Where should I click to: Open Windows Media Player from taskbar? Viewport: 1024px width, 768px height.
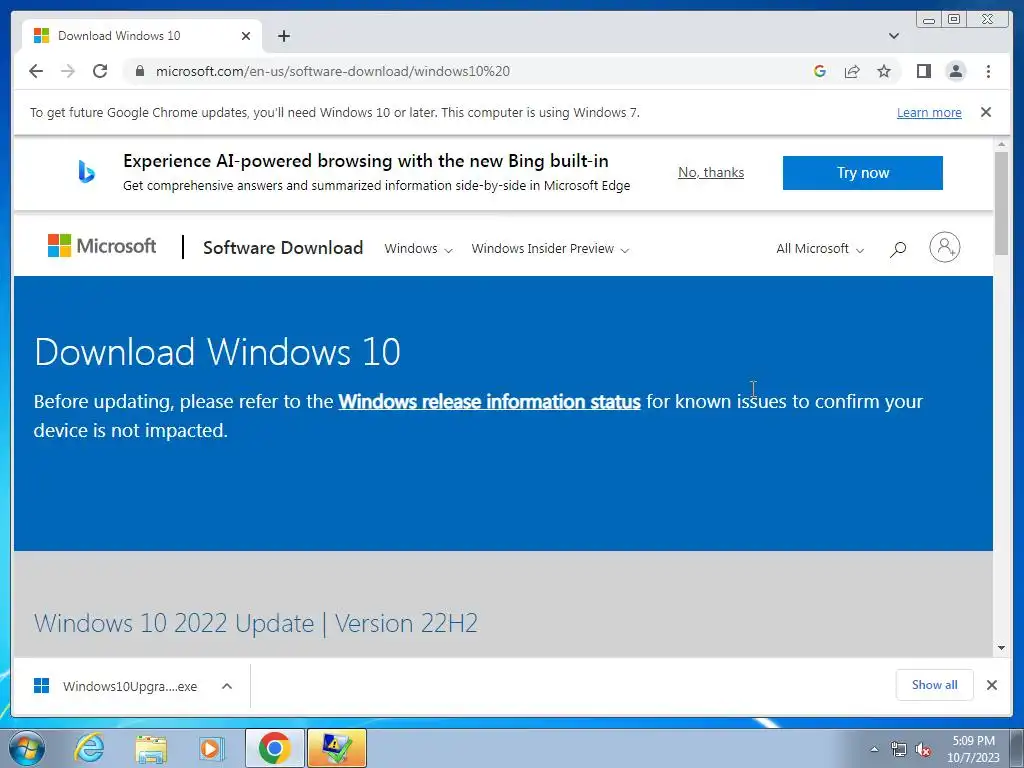tap(211, 748)
